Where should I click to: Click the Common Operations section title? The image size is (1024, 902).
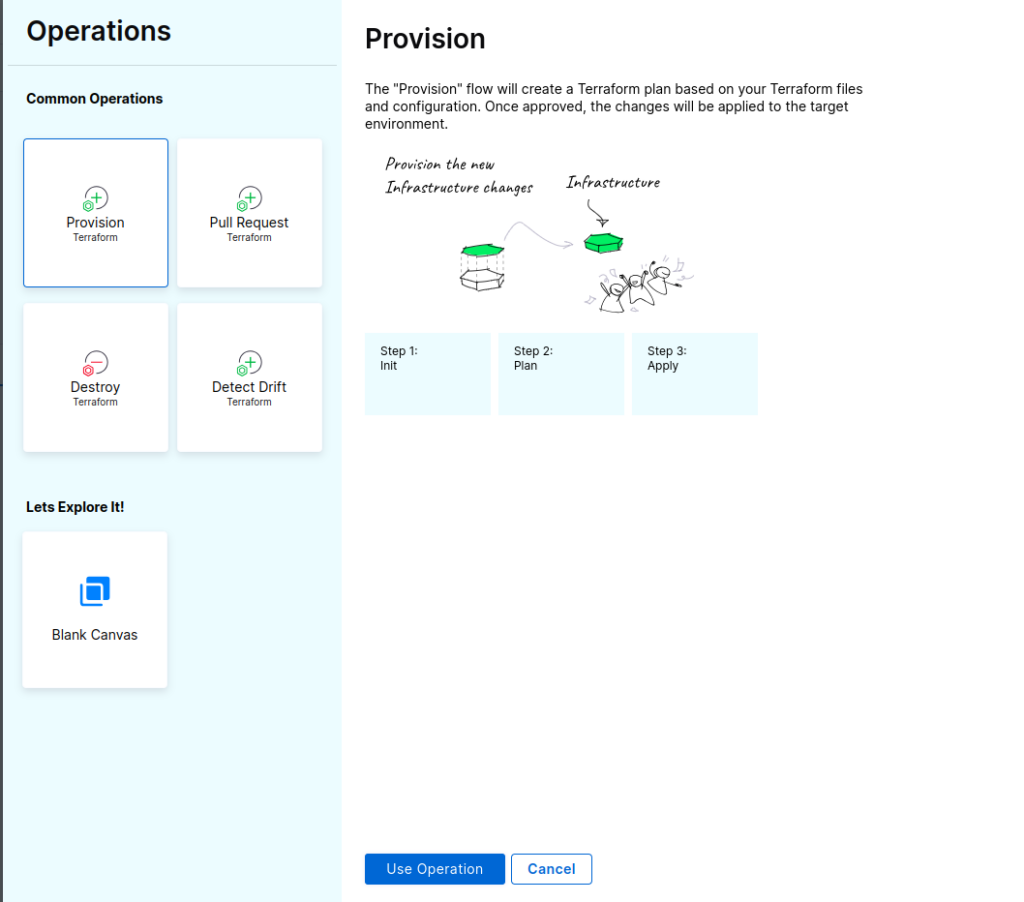94,99
